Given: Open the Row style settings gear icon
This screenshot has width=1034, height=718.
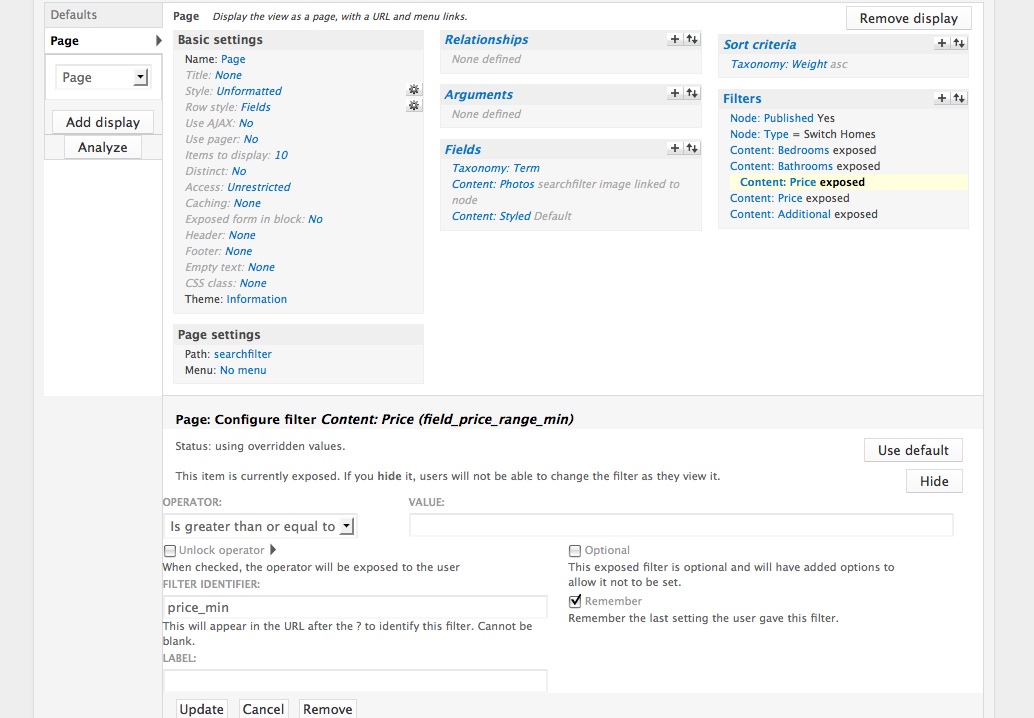Looking at the screenshot, I should click(413, 105).
